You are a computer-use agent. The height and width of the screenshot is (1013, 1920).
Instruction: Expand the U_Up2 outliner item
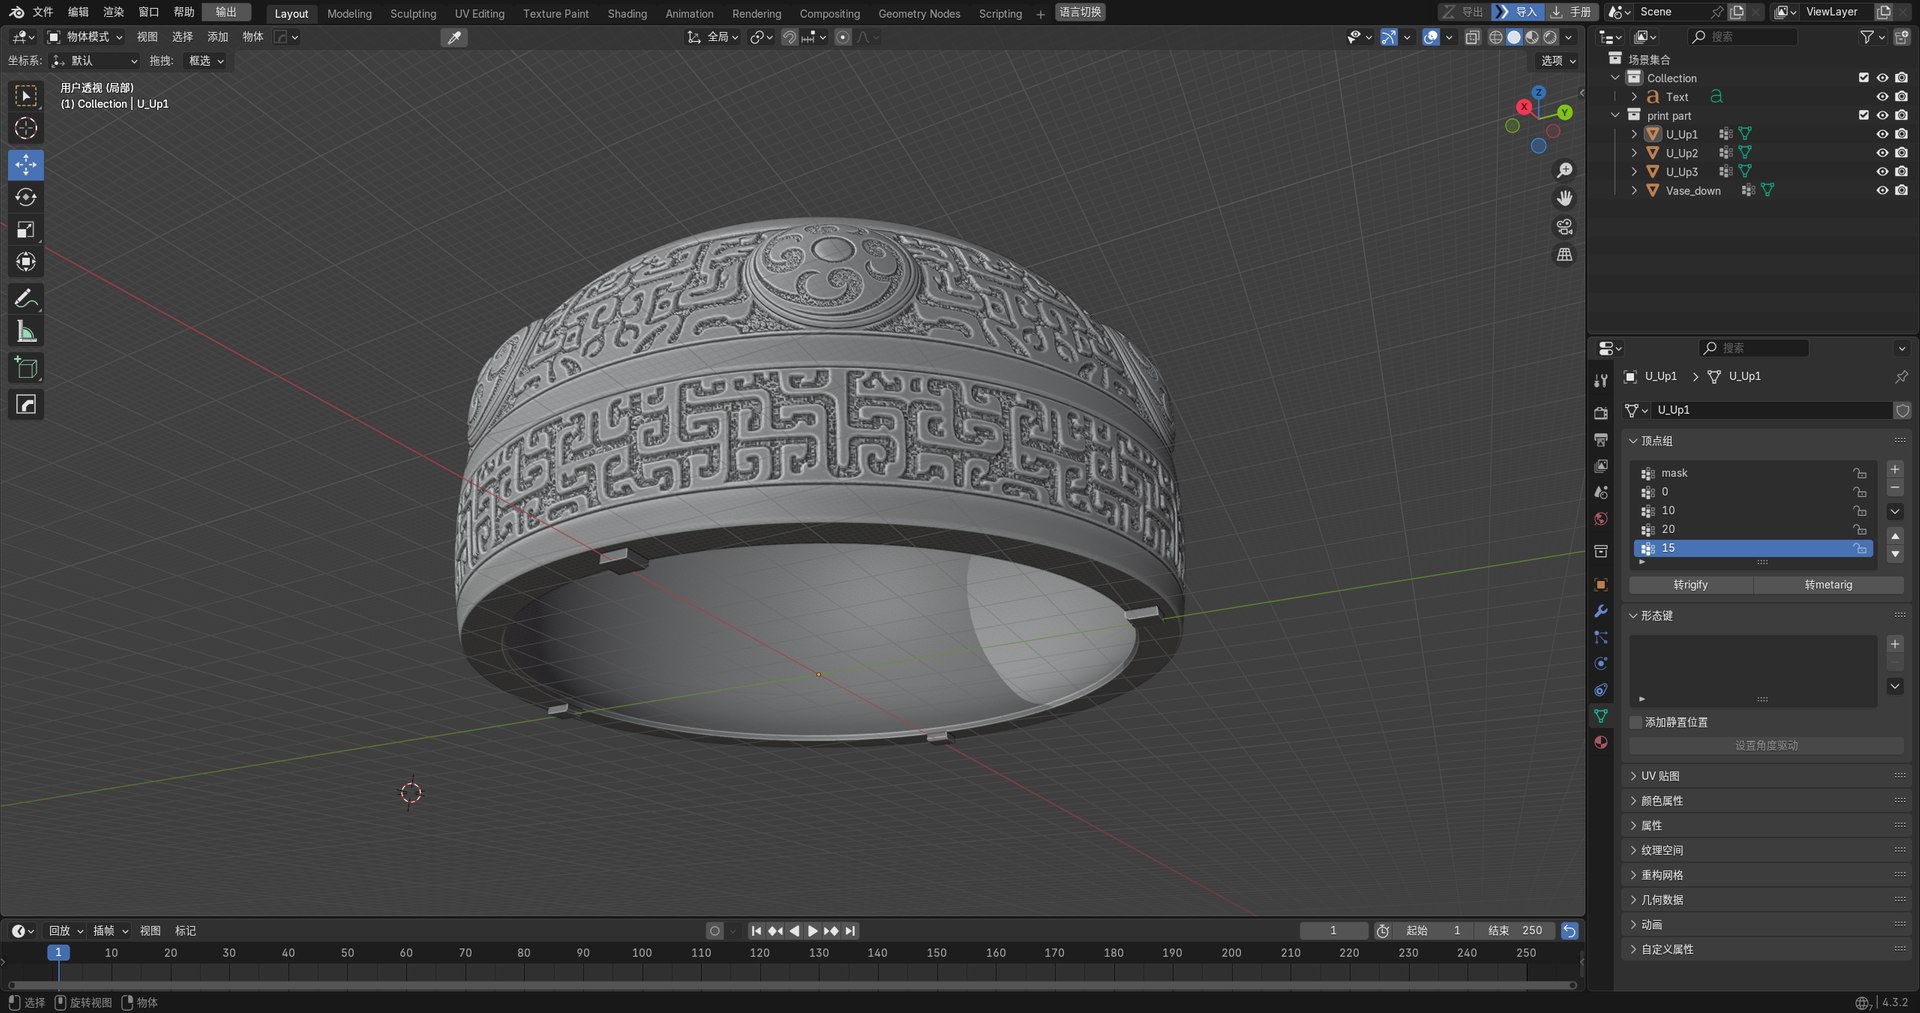pos(1634,153)
